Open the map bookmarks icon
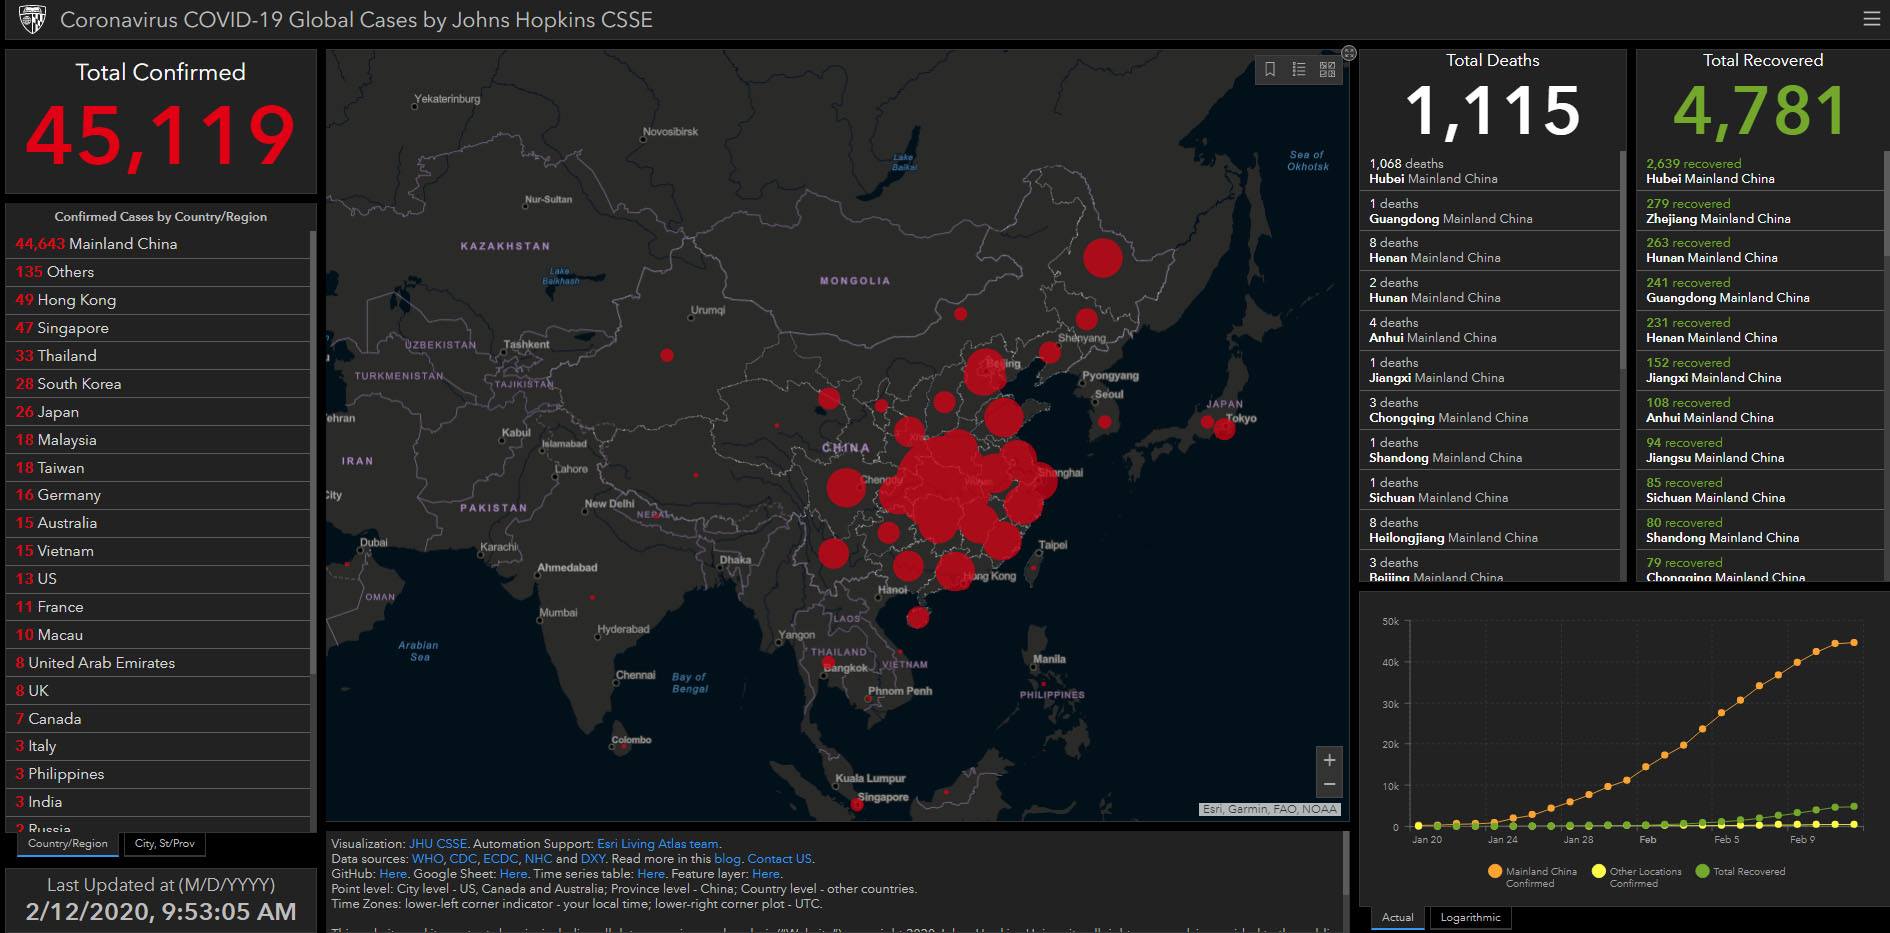This screenshot has width=1890, height=933. 1270,69
